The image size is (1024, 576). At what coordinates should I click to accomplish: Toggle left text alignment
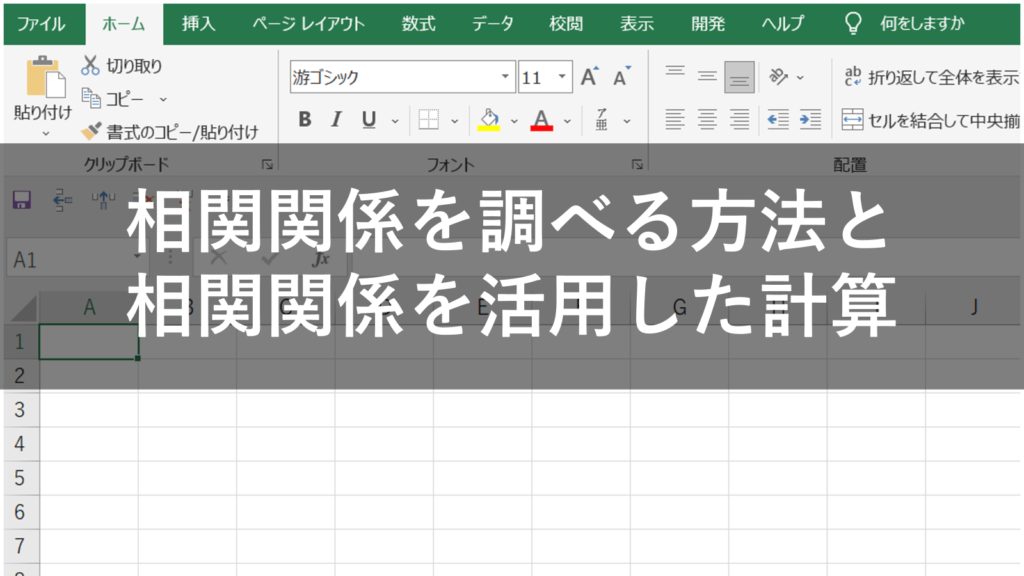pos(675,120)
